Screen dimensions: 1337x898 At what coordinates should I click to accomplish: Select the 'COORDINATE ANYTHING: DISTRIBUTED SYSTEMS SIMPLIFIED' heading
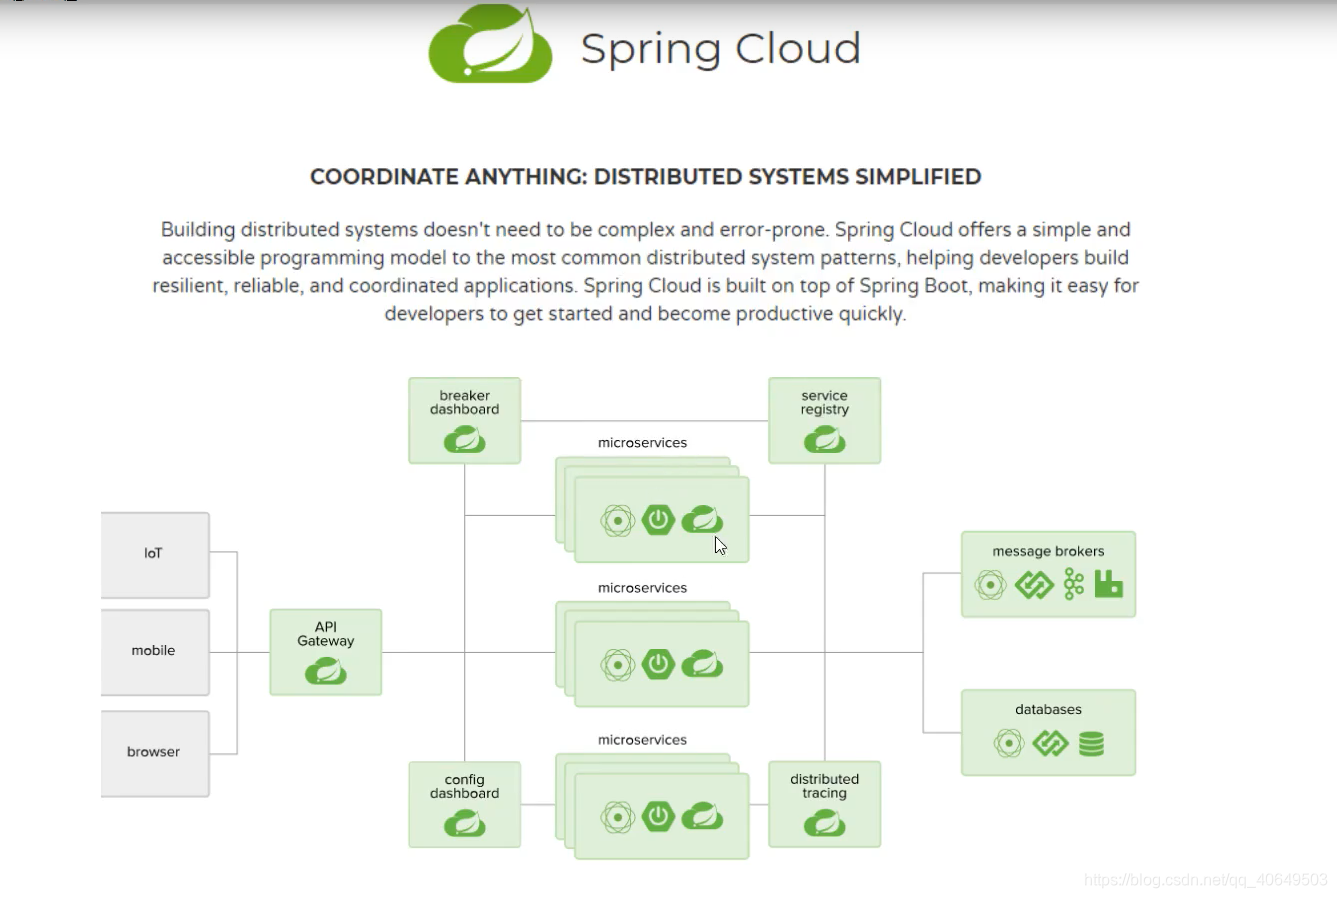coord(645,177)
